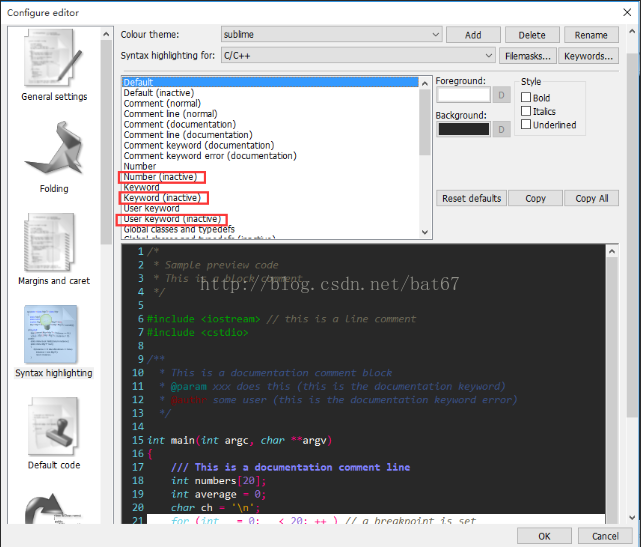Tick the Bold style checkbox
The image size is (641, 547).
(x=526, y=97)
